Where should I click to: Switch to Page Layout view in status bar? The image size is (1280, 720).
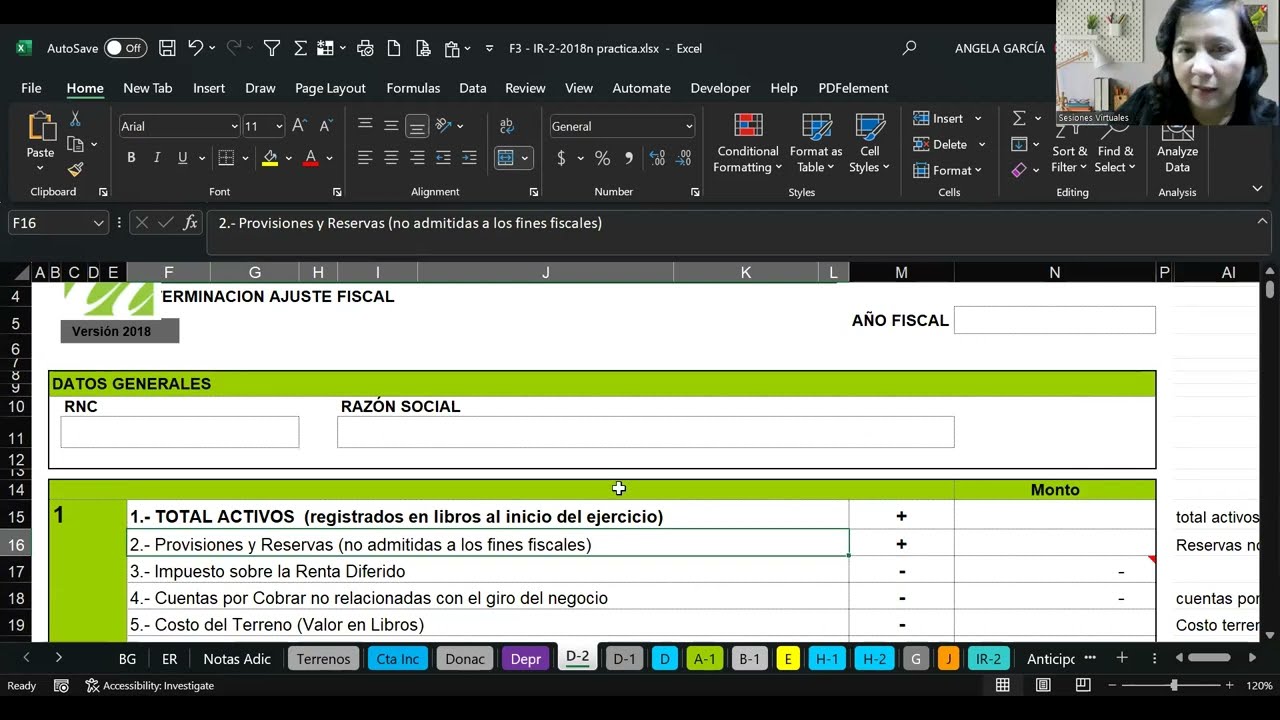(1043, 685)
